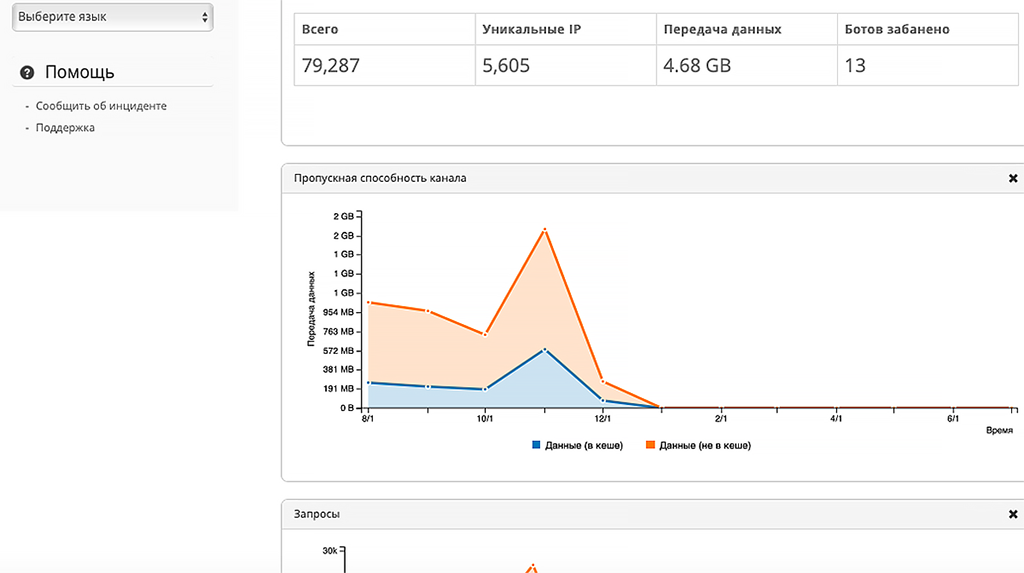Close the 'Запросы' panel

pos(1012,514)
